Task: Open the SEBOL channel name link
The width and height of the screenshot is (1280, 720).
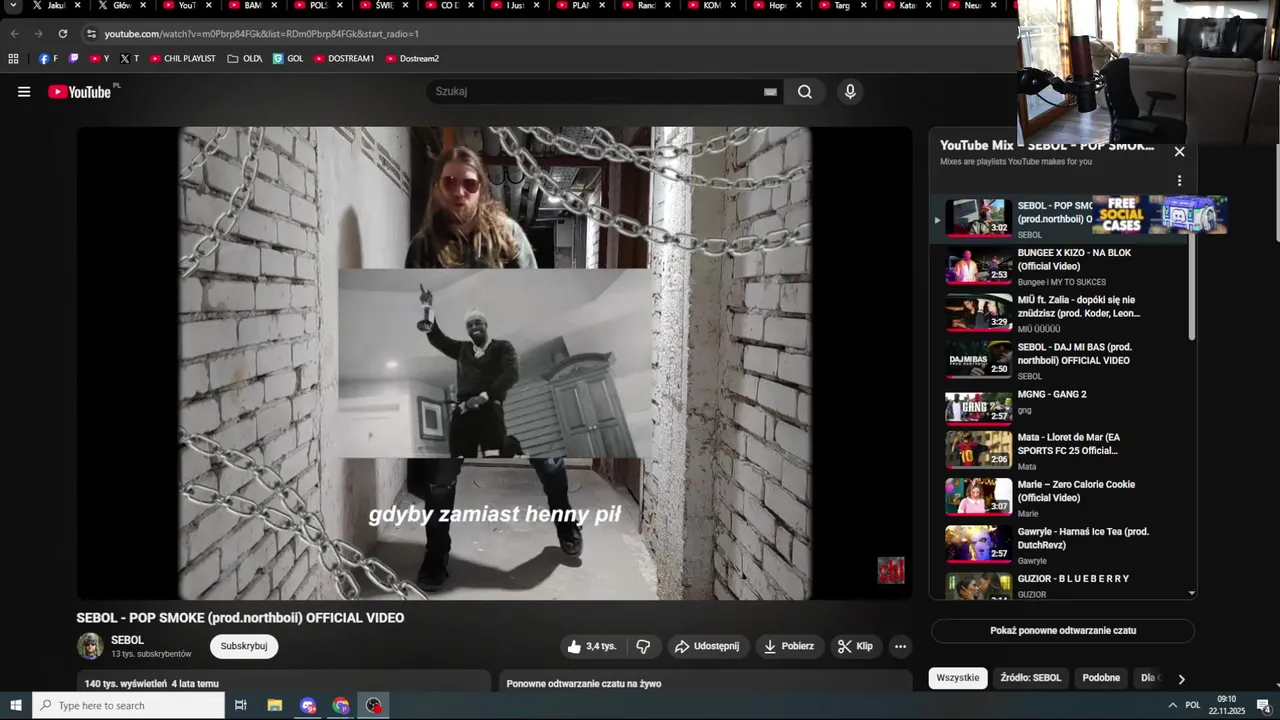Action: tap(127, 640)
